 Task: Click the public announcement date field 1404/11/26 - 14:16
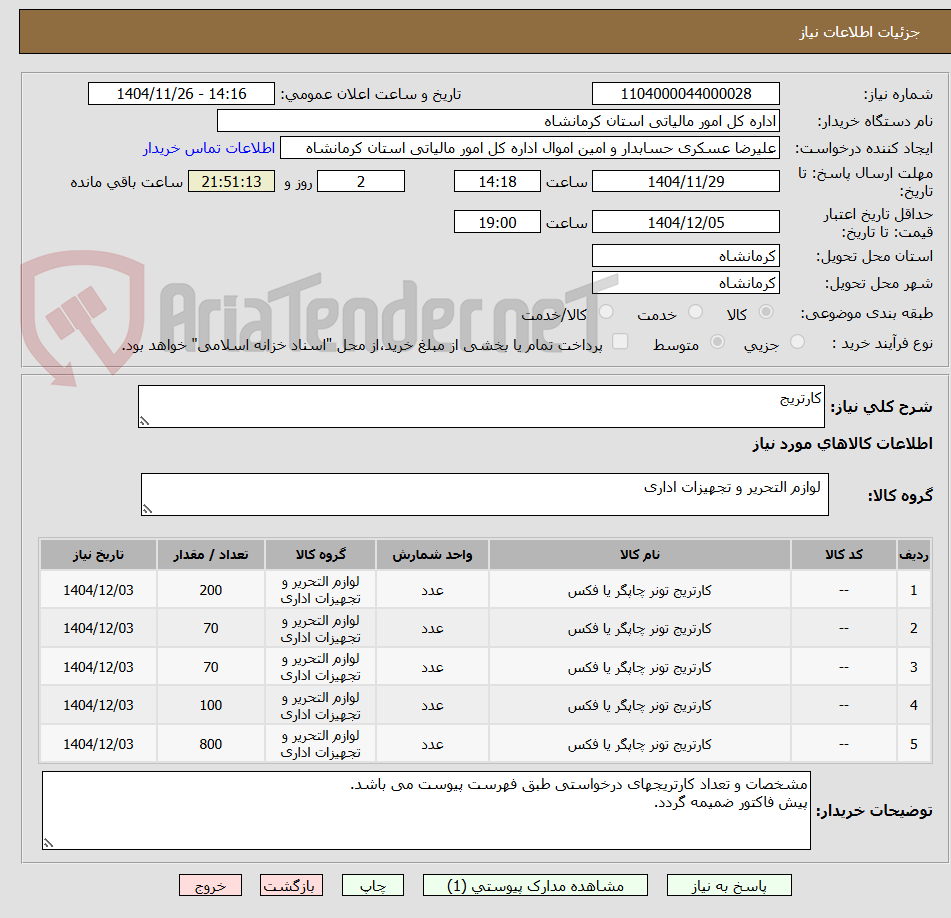coord(181,93)
